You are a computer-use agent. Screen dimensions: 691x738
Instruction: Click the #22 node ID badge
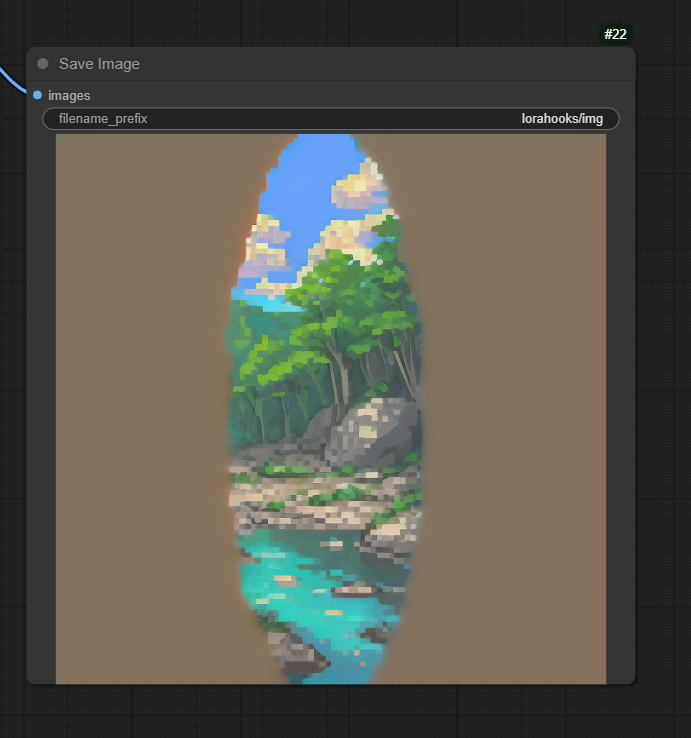click(x=615, y=34)
